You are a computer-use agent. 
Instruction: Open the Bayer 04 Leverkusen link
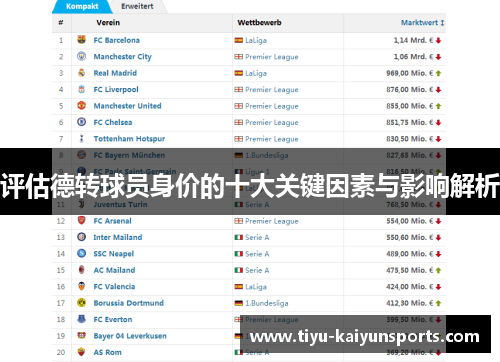click(130, 336)
